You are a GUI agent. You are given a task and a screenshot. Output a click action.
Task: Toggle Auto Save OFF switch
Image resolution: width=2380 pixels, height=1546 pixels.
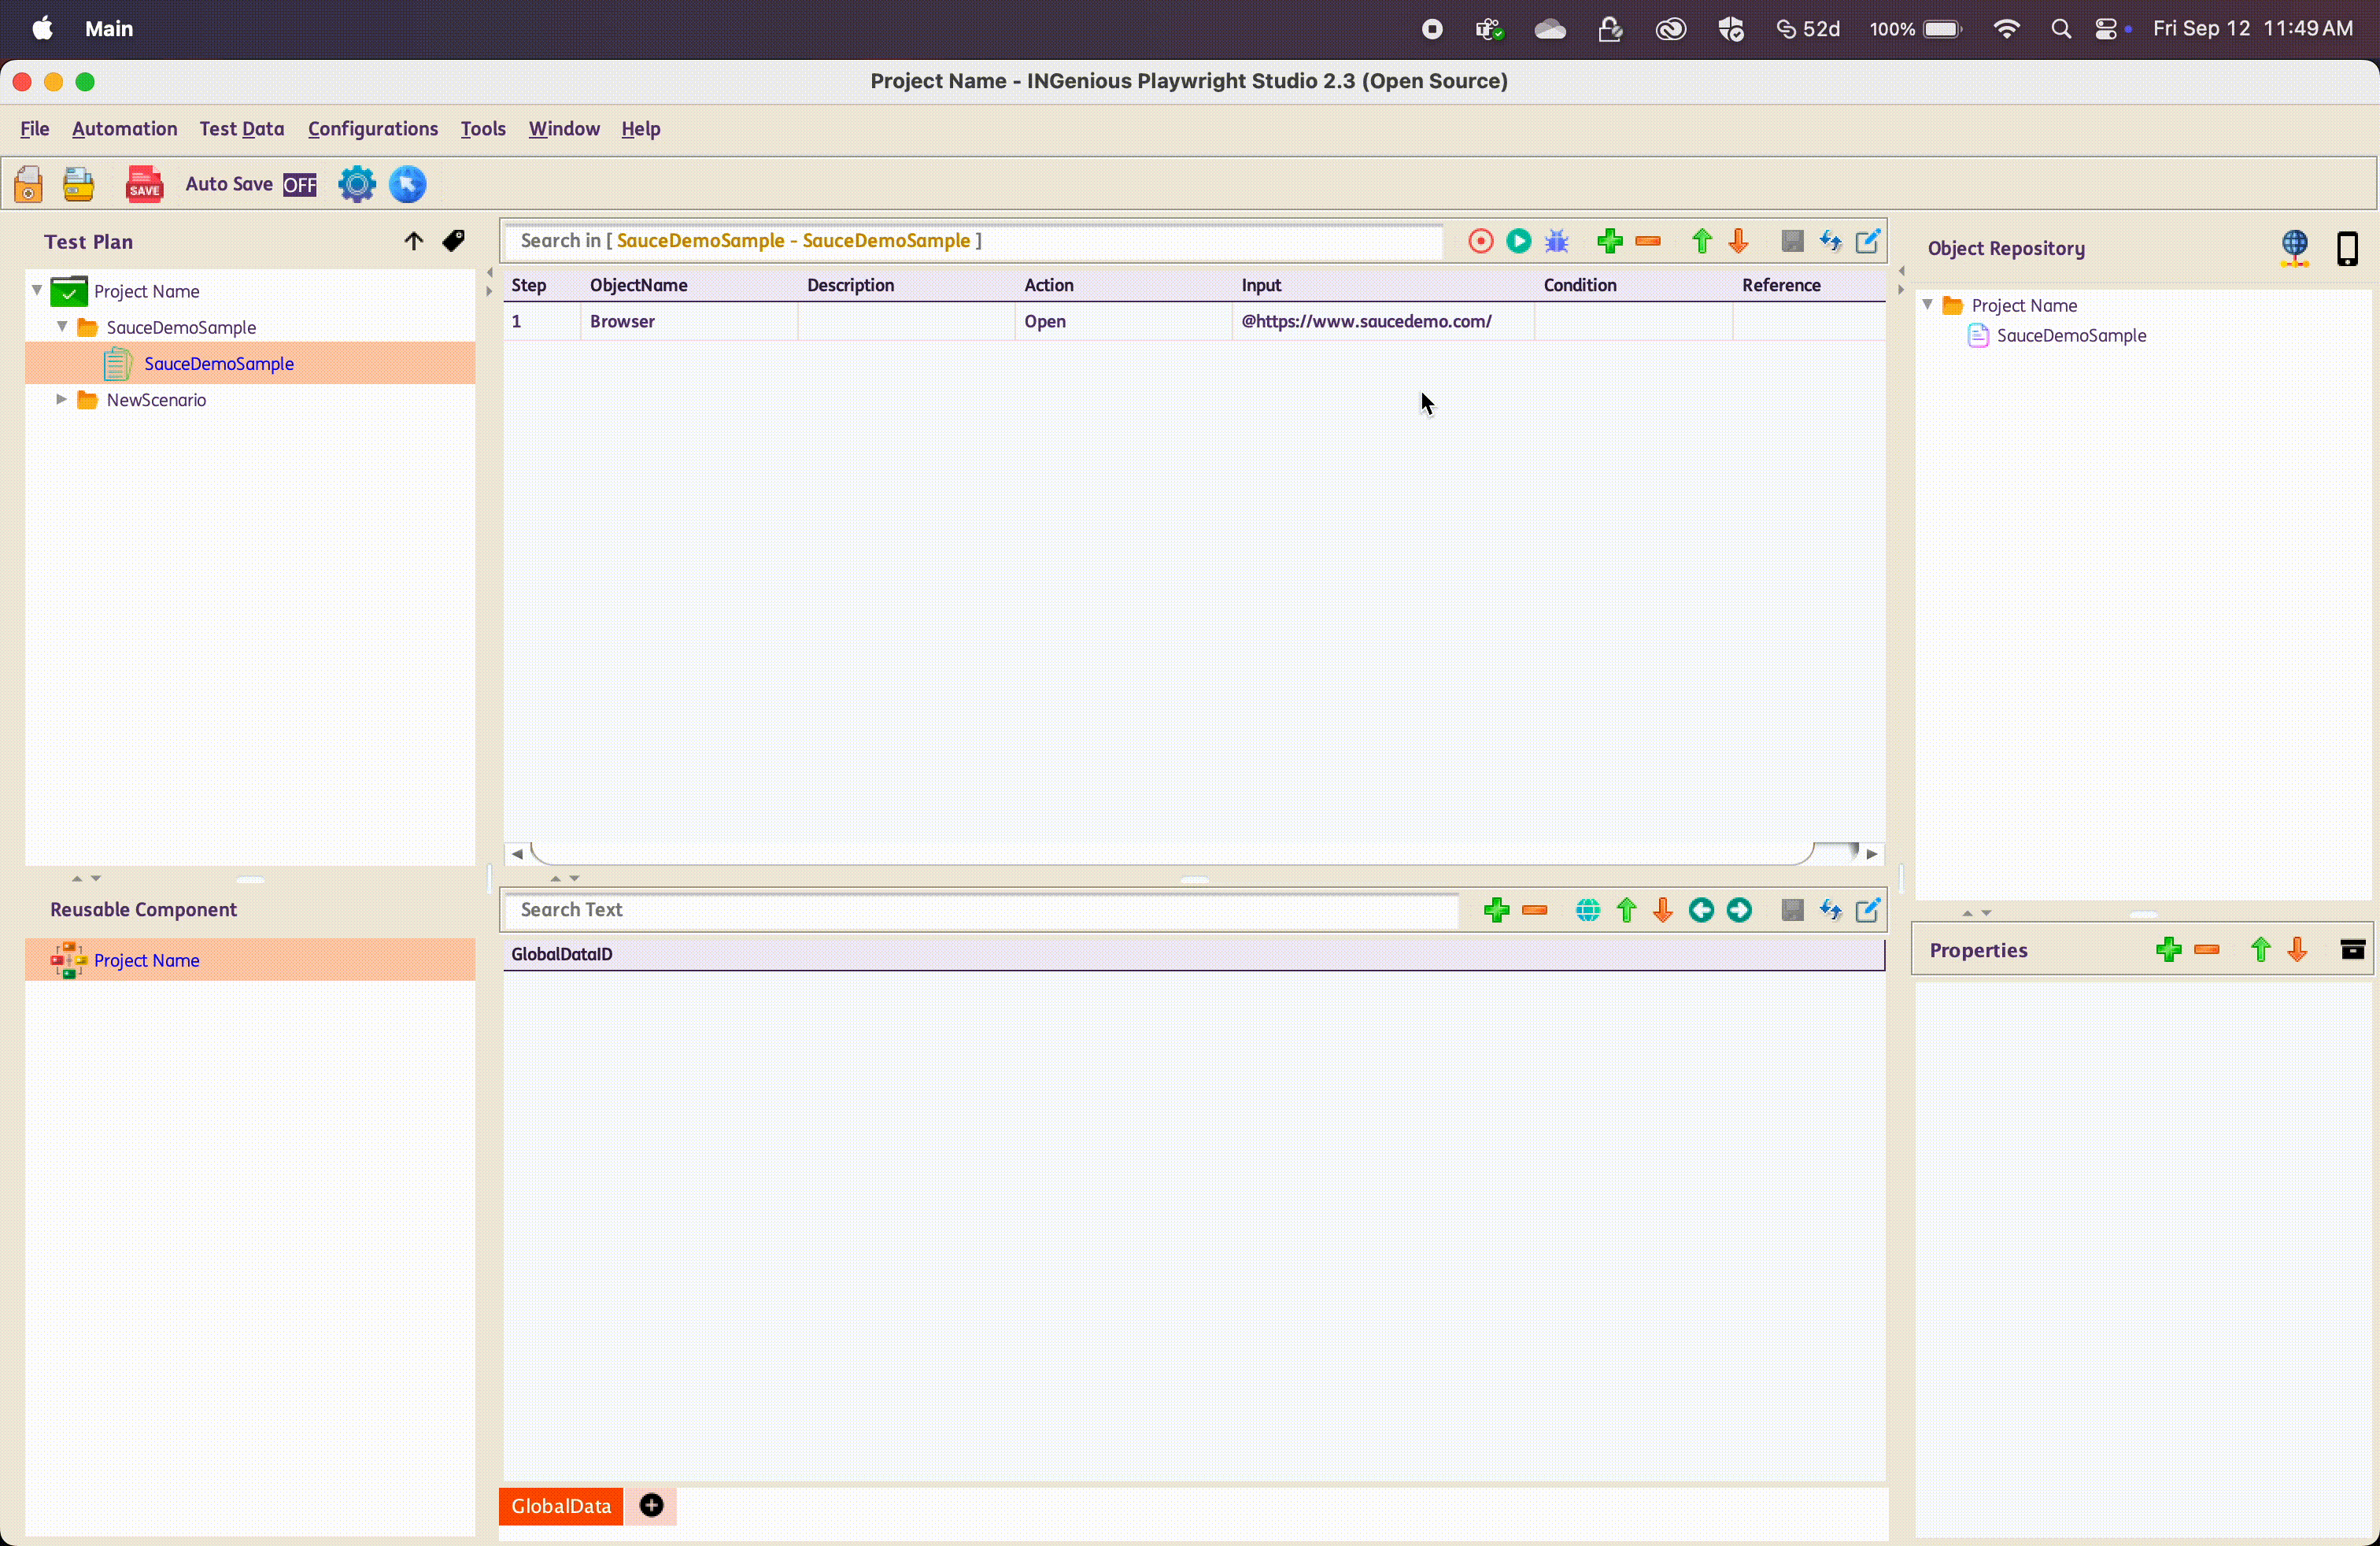299,185
